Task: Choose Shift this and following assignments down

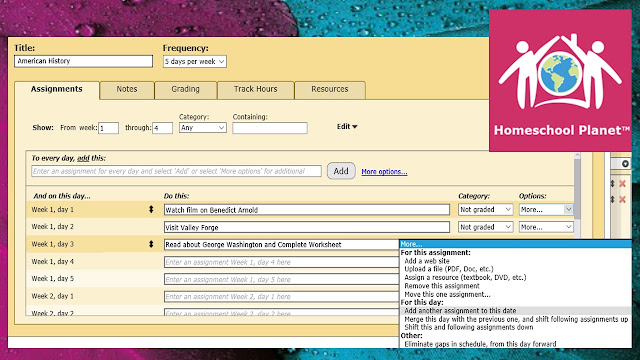Action: [x=469, y=327]
